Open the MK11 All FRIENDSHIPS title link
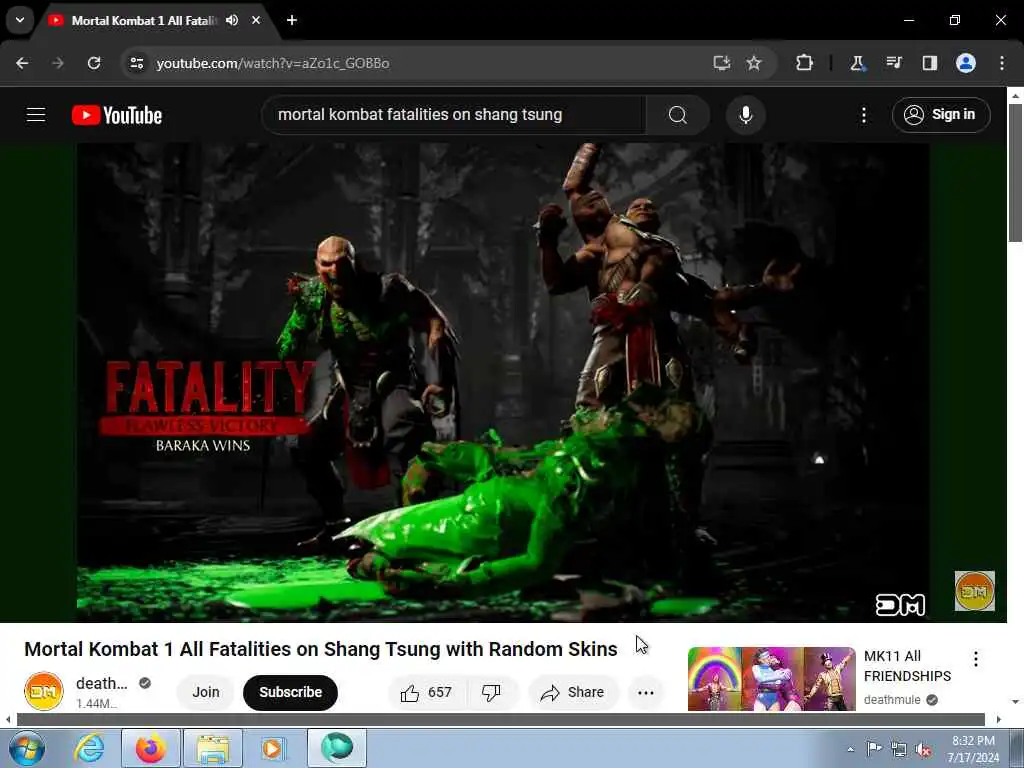 (907, 666)
